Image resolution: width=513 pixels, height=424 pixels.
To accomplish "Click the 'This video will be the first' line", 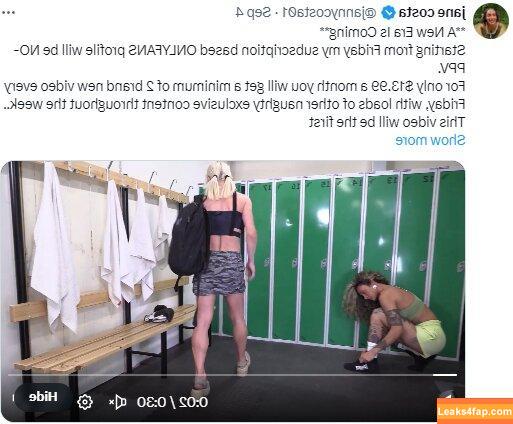I will tap(387, 122).
